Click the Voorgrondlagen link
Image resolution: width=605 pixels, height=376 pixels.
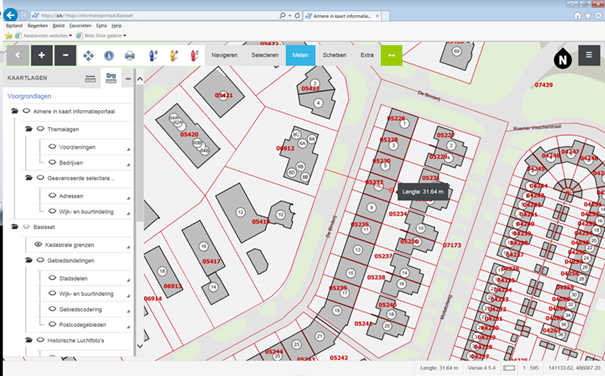[29, 96]
